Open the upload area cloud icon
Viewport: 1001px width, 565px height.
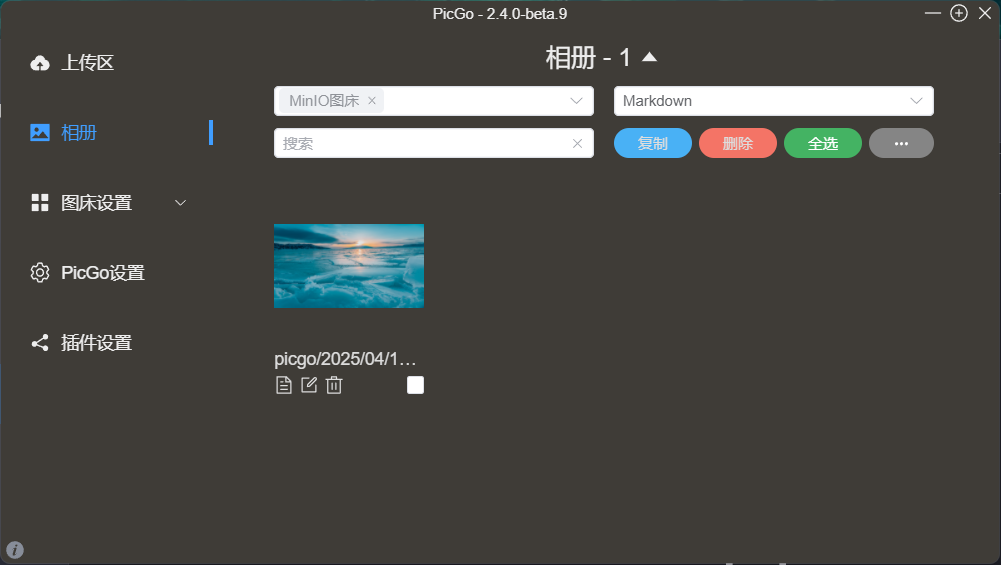click(x=40, y=63)
